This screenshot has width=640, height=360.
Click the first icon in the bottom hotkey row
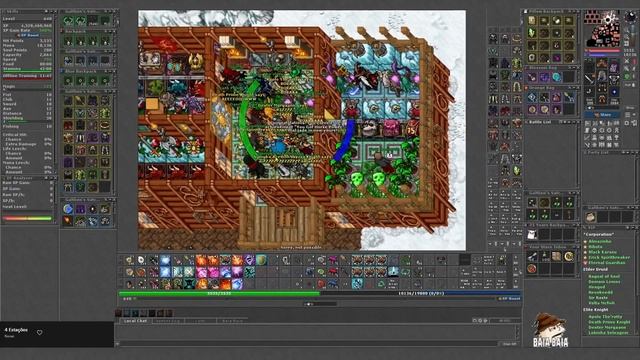(130, 283)
